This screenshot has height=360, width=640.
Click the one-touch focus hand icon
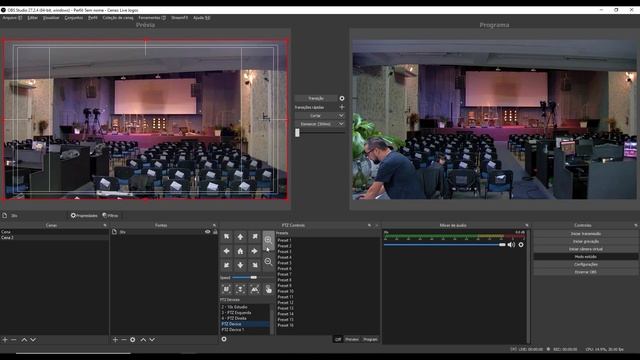268,289
